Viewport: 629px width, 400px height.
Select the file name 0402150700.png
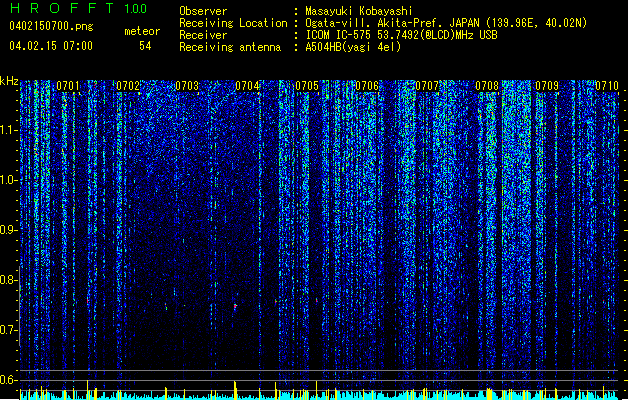pyautogui.click(x=51, y=26)
